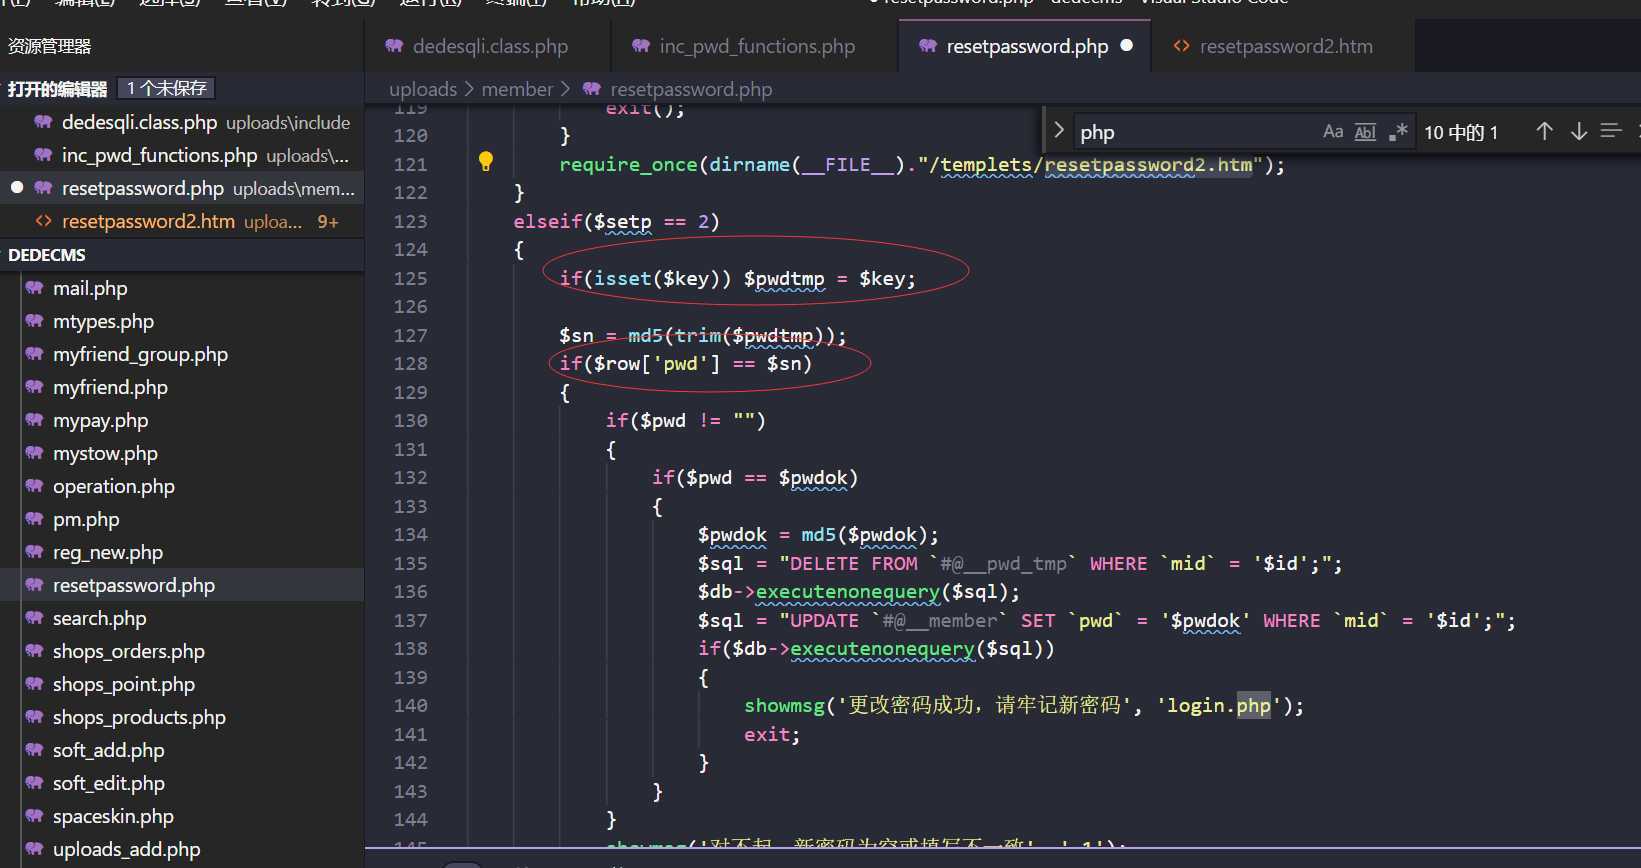The image size is (1641, 868).
Task: Click the 资源管理器 panel title
Action: (x=49, y=46)
